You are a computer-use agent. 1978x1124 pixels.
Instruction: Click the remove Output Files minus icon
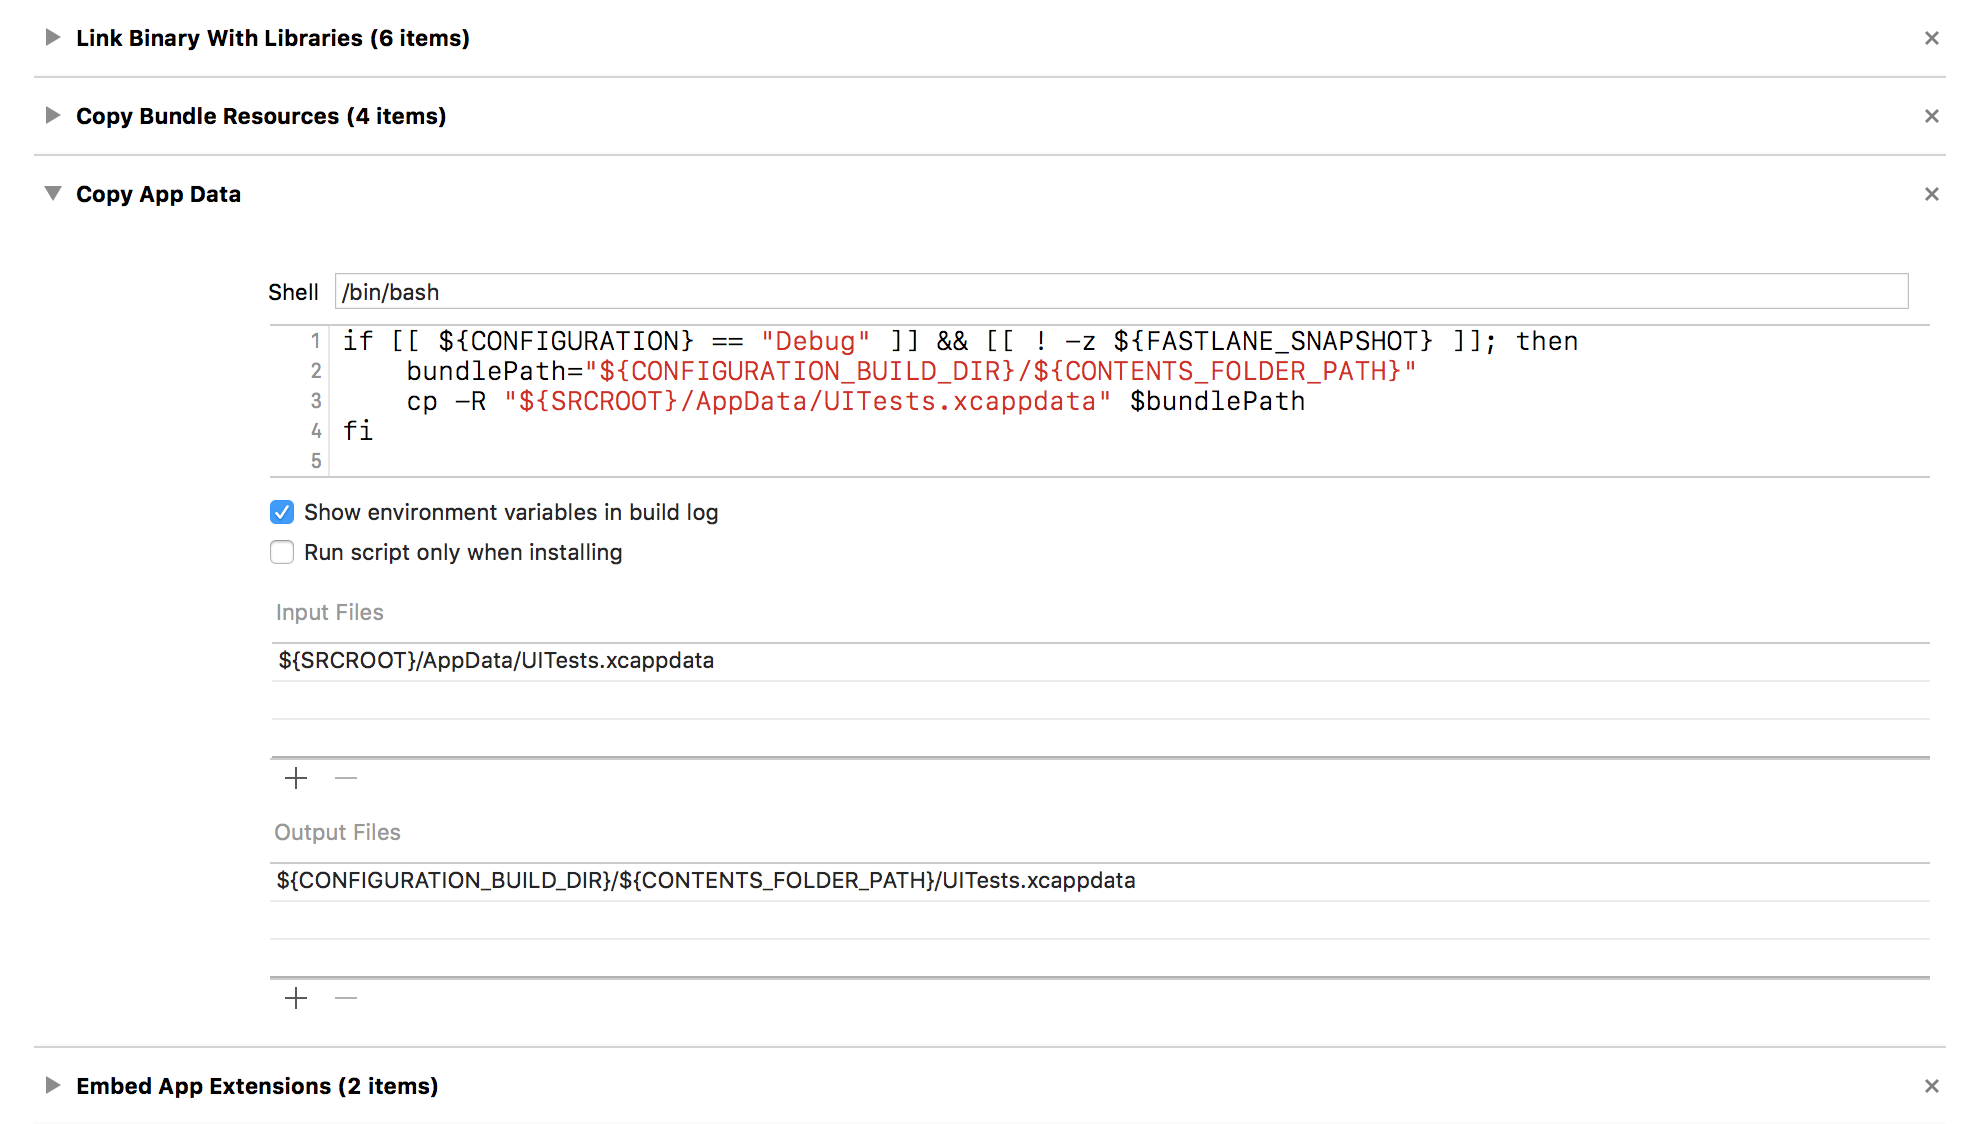[345, 998]
